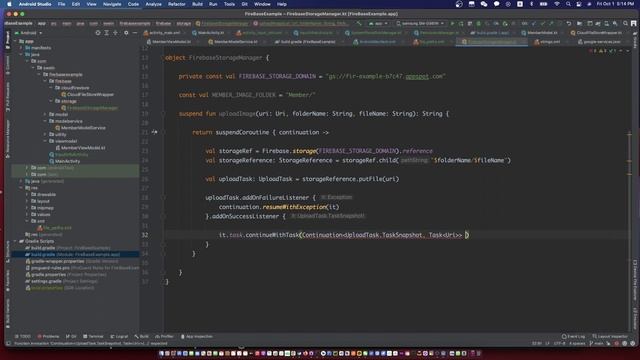Open macOS Spotlight search
Screen dimensions: 640x360
(x=568, y=4)
